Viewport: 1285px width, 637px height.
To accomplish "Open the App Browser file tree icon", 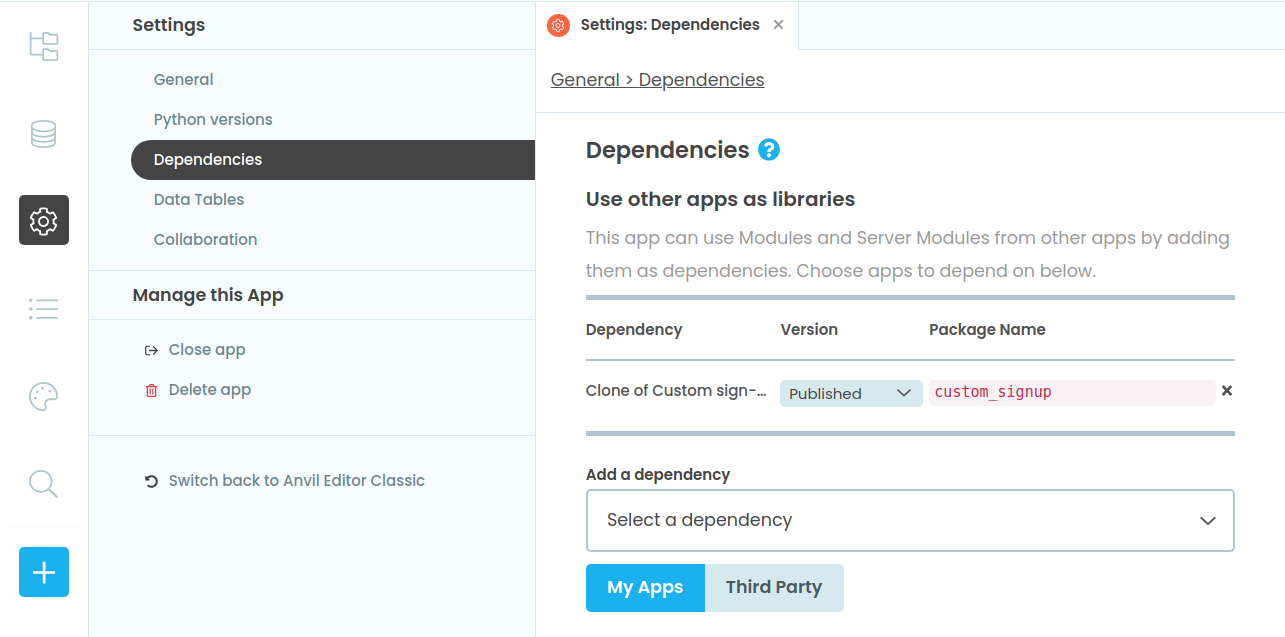I will (x=44, y=46).
